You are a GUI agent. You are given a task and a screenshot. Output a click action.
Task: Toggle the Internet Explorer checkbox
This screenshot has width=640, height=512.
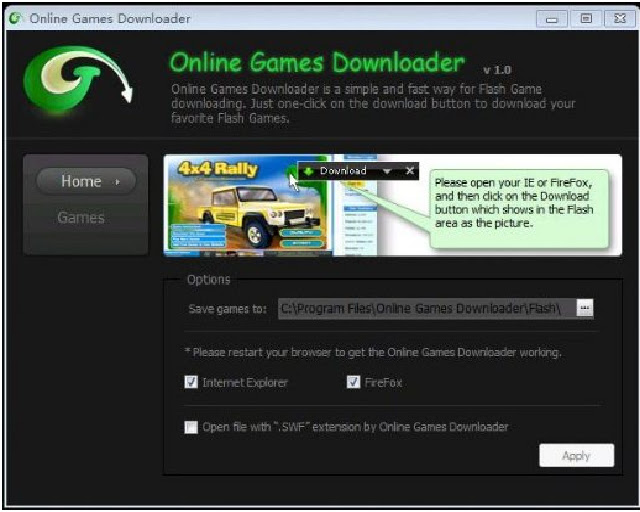pyautogui.click(x=191, y=382)
